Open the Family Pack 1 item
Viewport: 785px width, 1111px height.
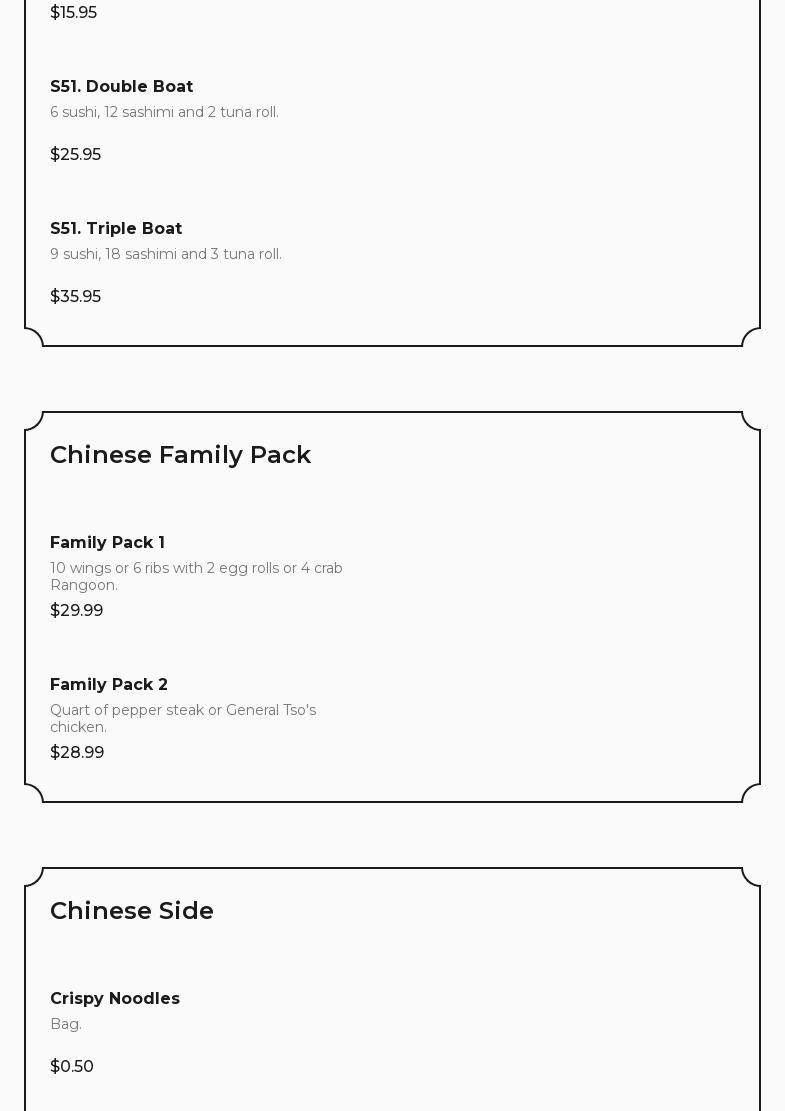pyautogui.click(x=107, y=543)
